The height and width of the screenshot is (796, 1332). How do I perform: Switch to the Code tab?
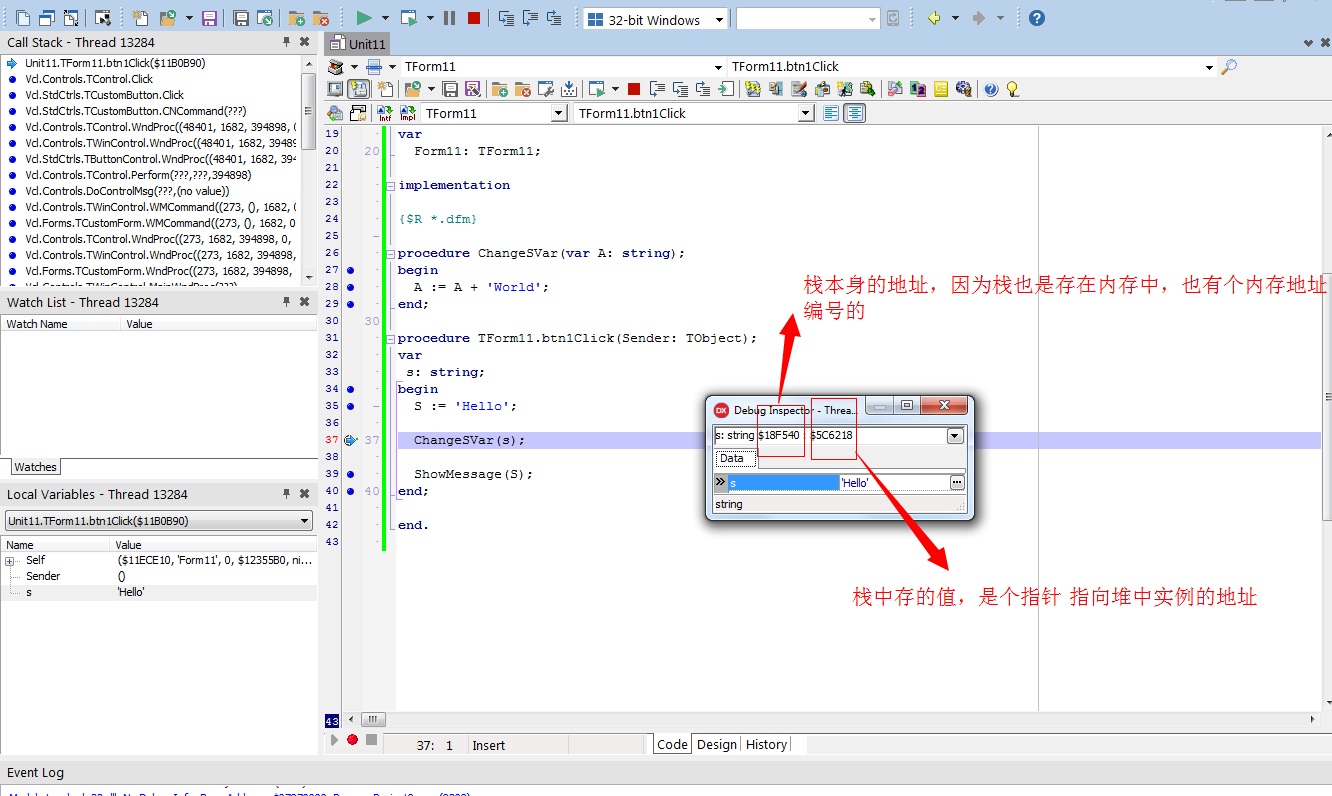pos(672,744)
